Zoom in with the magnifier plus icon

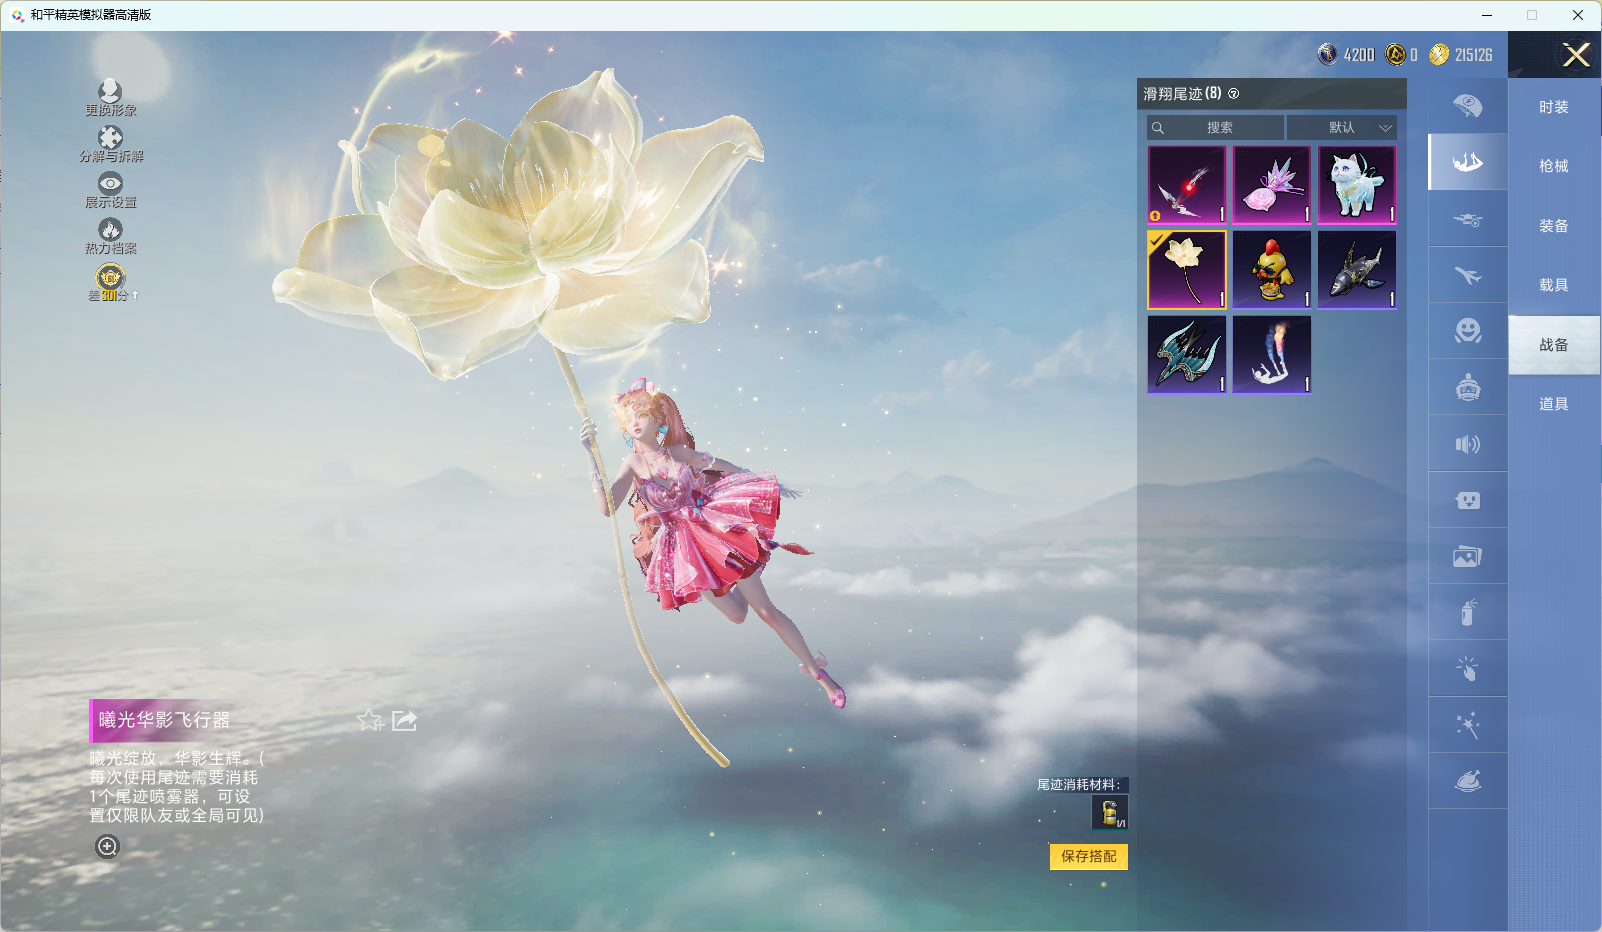[107, 846]
